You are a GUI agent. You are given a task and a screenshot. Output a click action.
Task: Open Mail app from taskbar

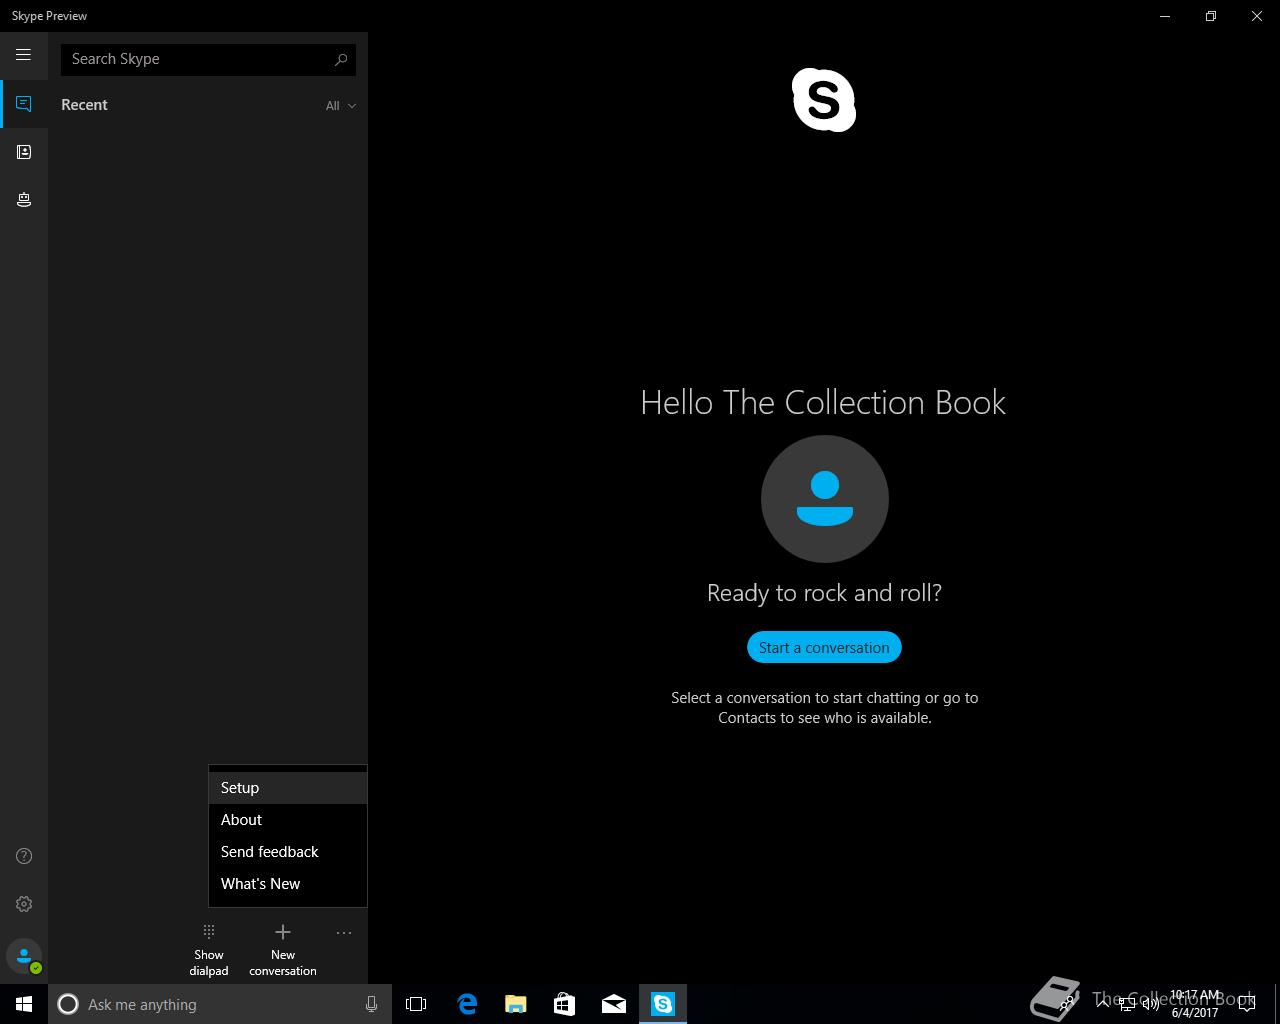[614, 1004]
